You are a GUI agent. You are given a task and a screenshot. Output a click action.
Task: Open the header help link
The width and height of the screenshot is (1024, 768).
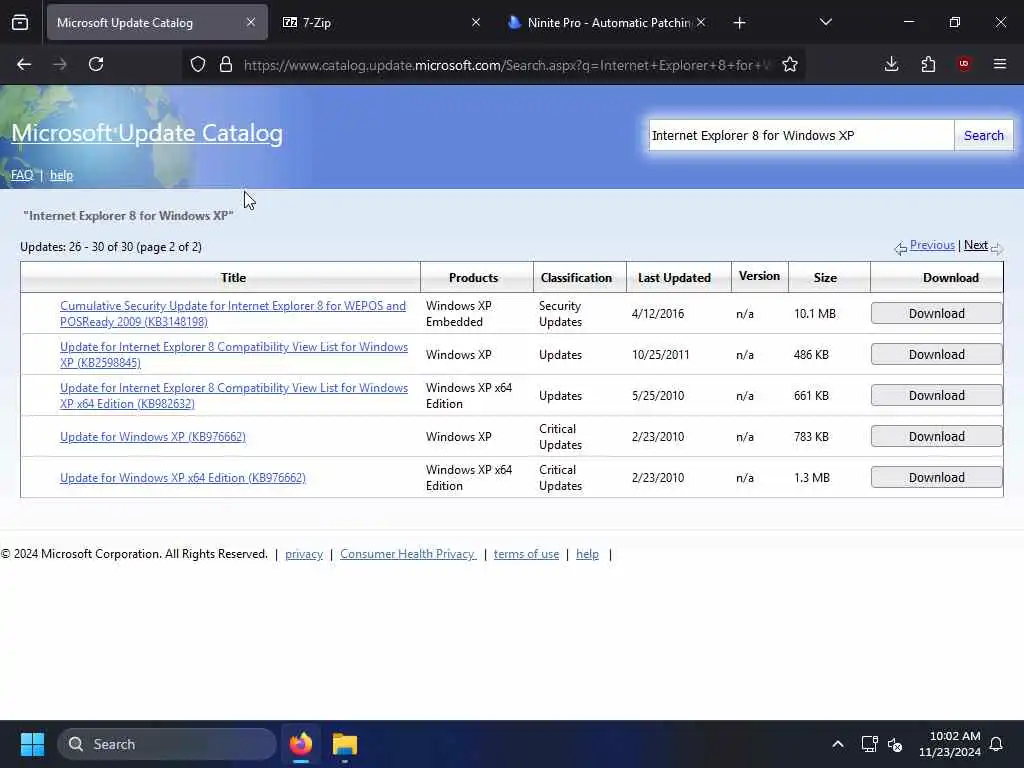point(61,175)
